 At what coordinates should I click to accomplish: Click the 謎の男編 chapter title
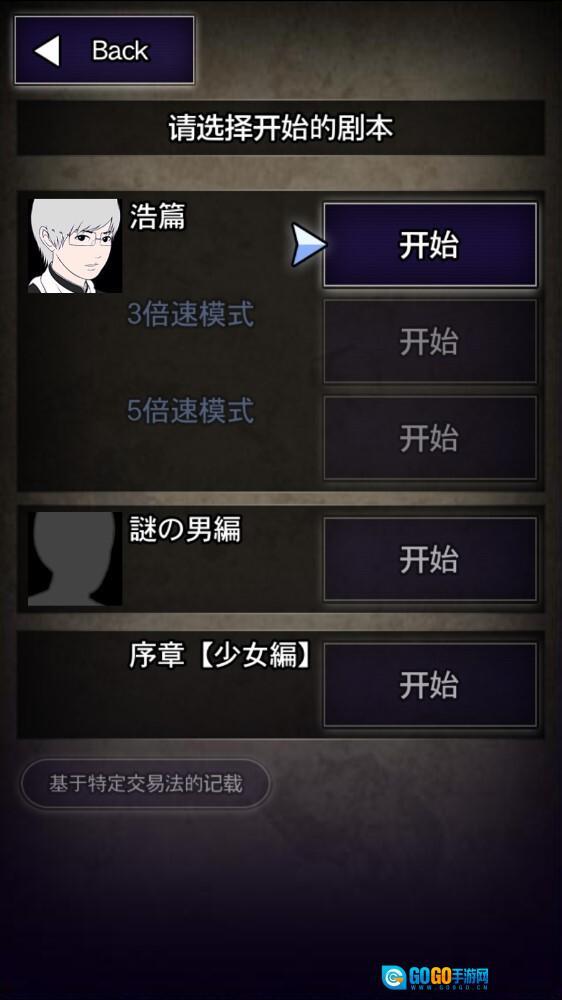point(186,529)
